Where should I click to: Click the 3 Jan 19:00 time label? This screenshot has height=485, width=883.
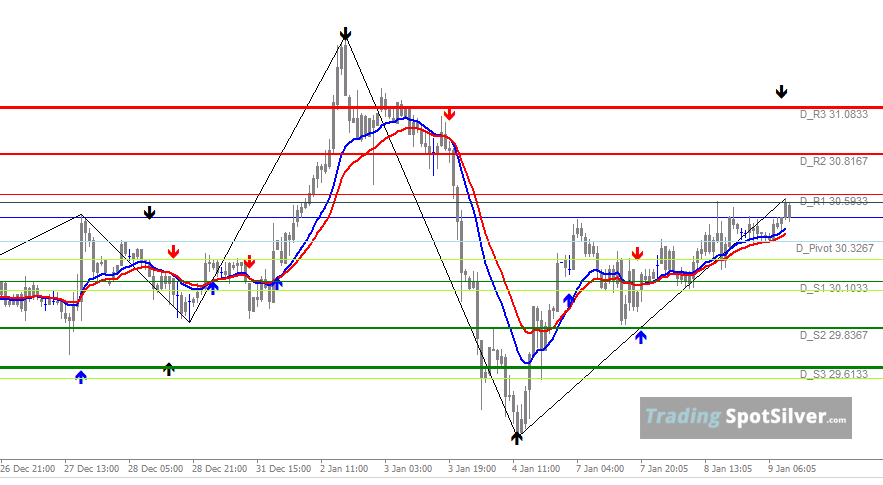472,469
